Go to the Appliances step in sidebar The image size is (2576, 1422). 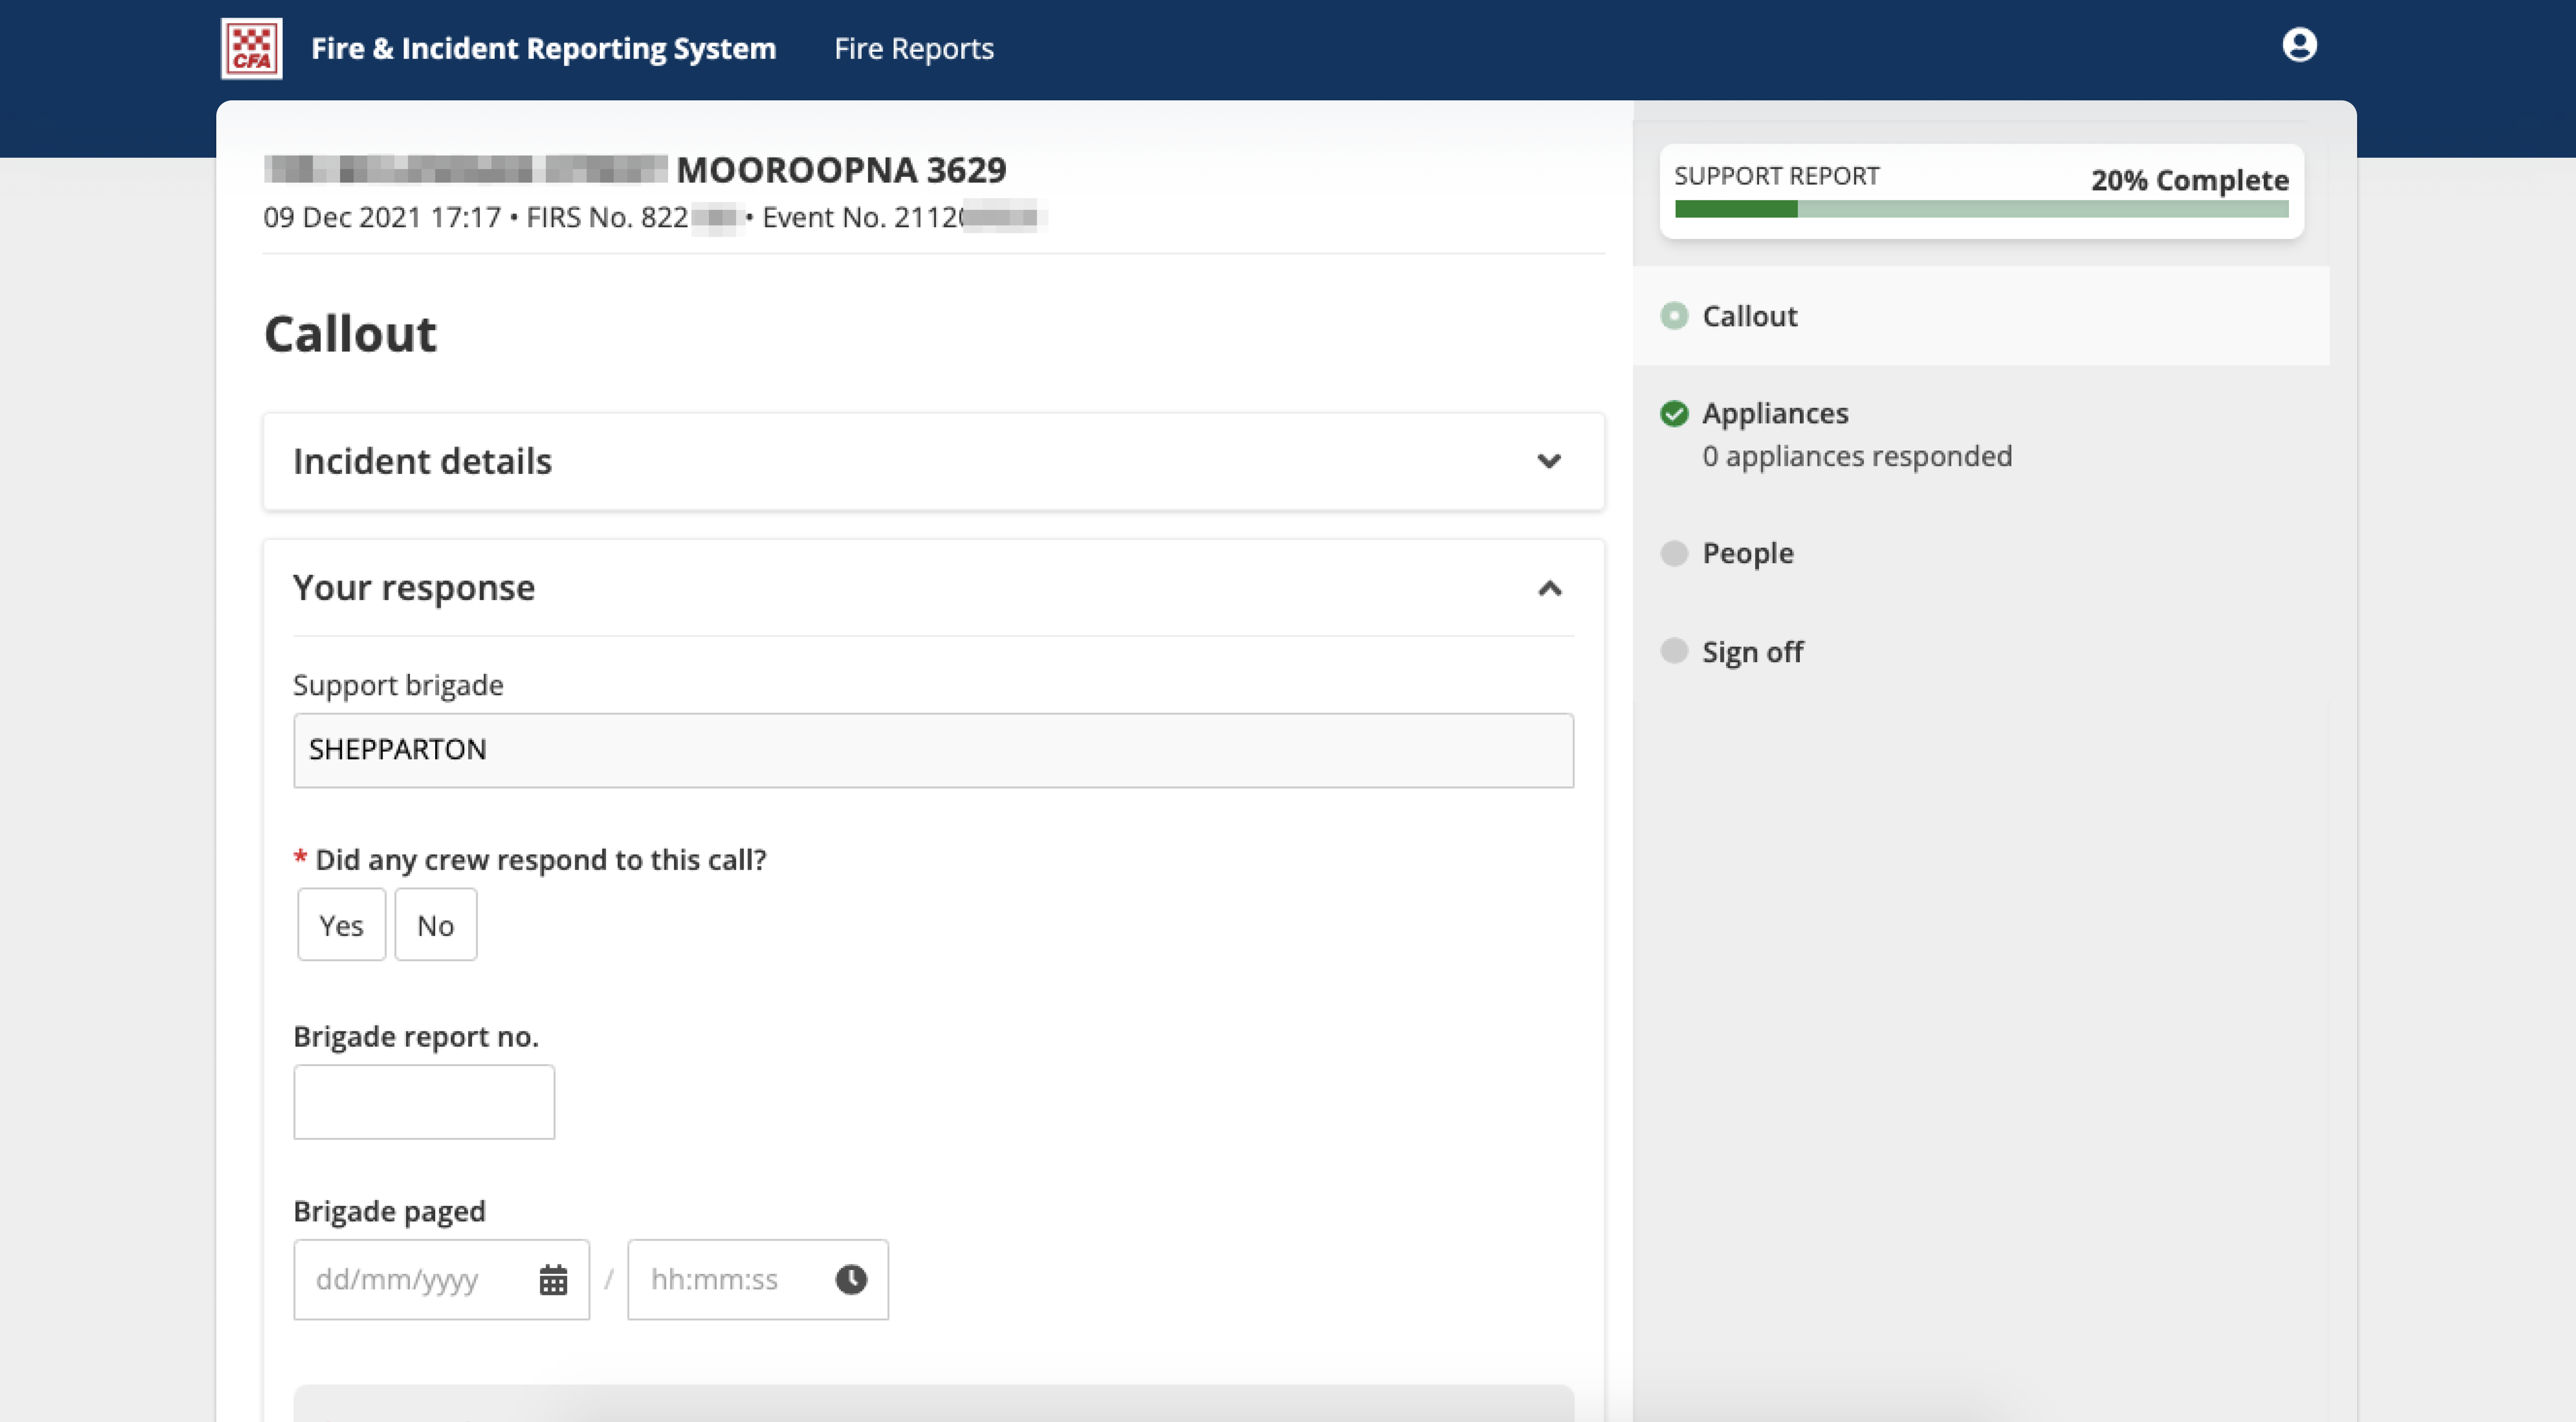click(x=1775, y=413)
